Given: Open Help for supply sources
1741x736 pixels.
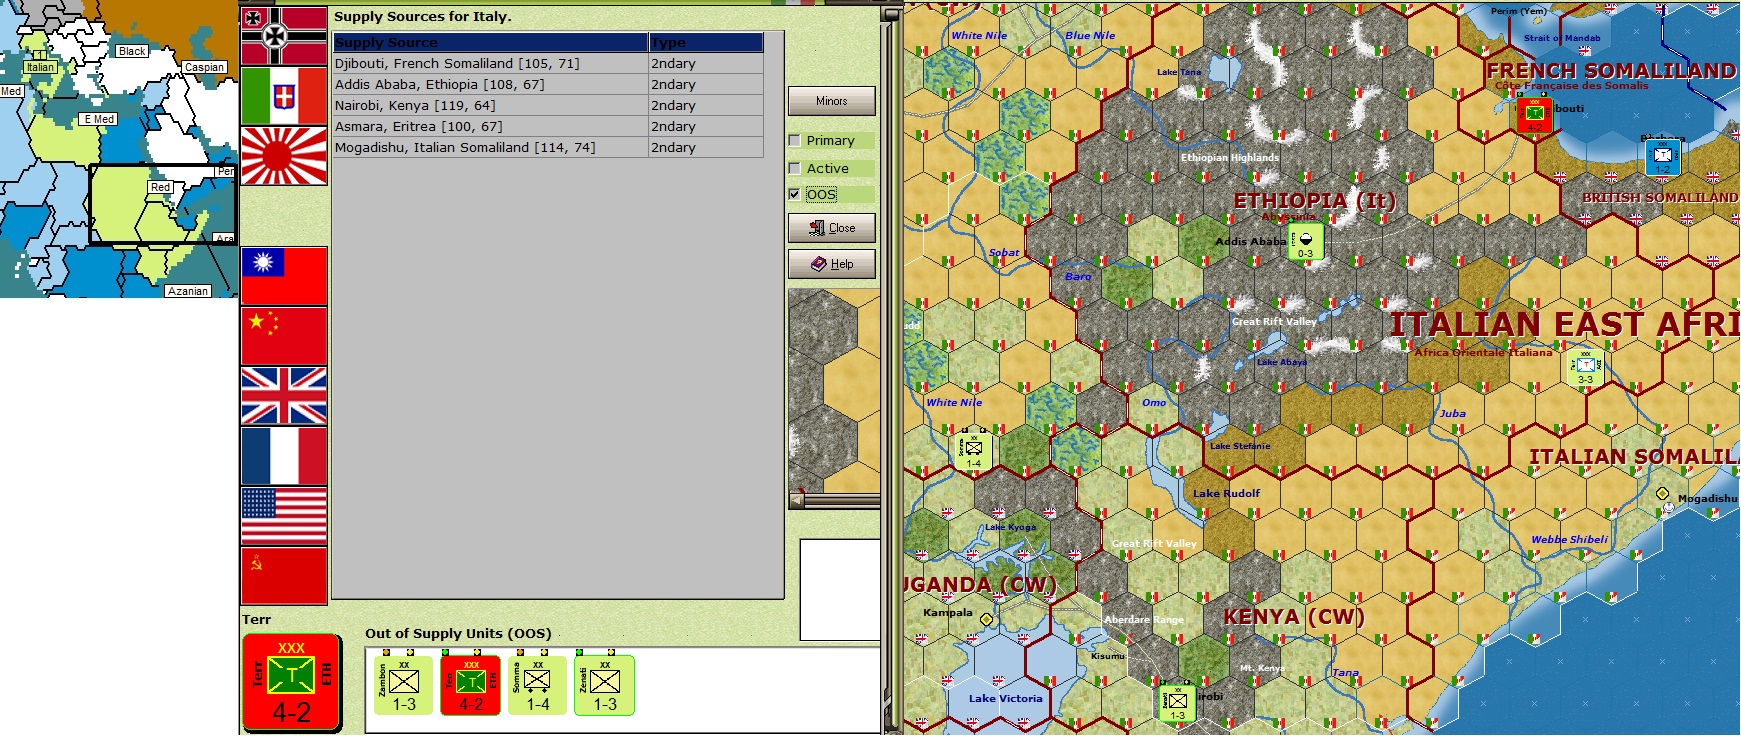Looking at the screenshot, I should 831,264.
